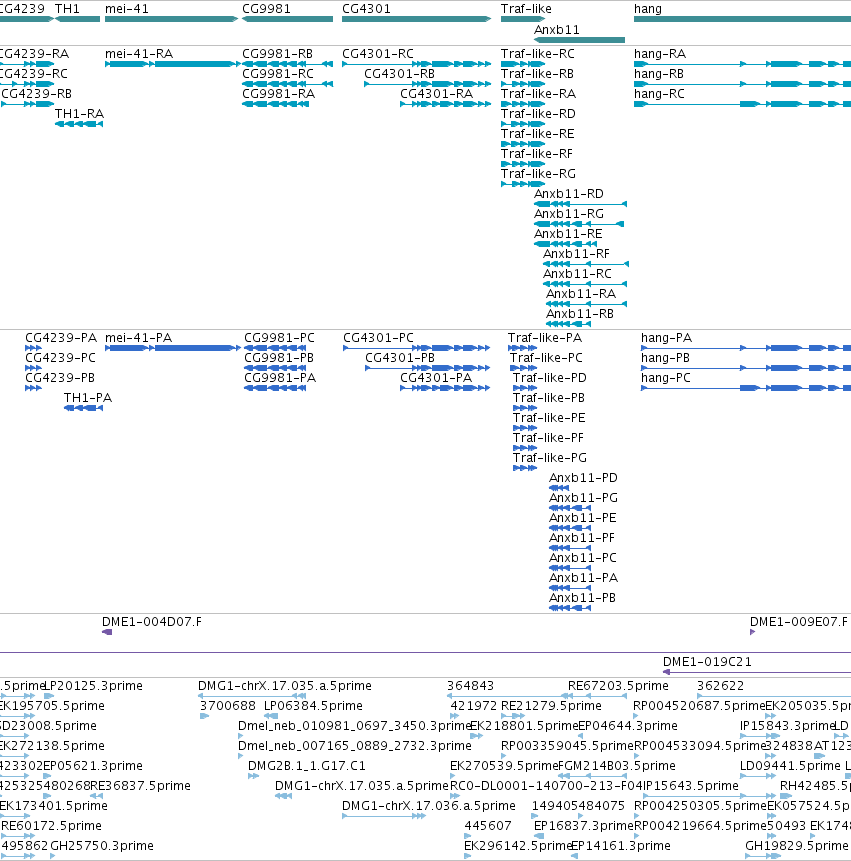
Task: Select feature 364843
Action: pyautogui.click(x=471, y=686)
